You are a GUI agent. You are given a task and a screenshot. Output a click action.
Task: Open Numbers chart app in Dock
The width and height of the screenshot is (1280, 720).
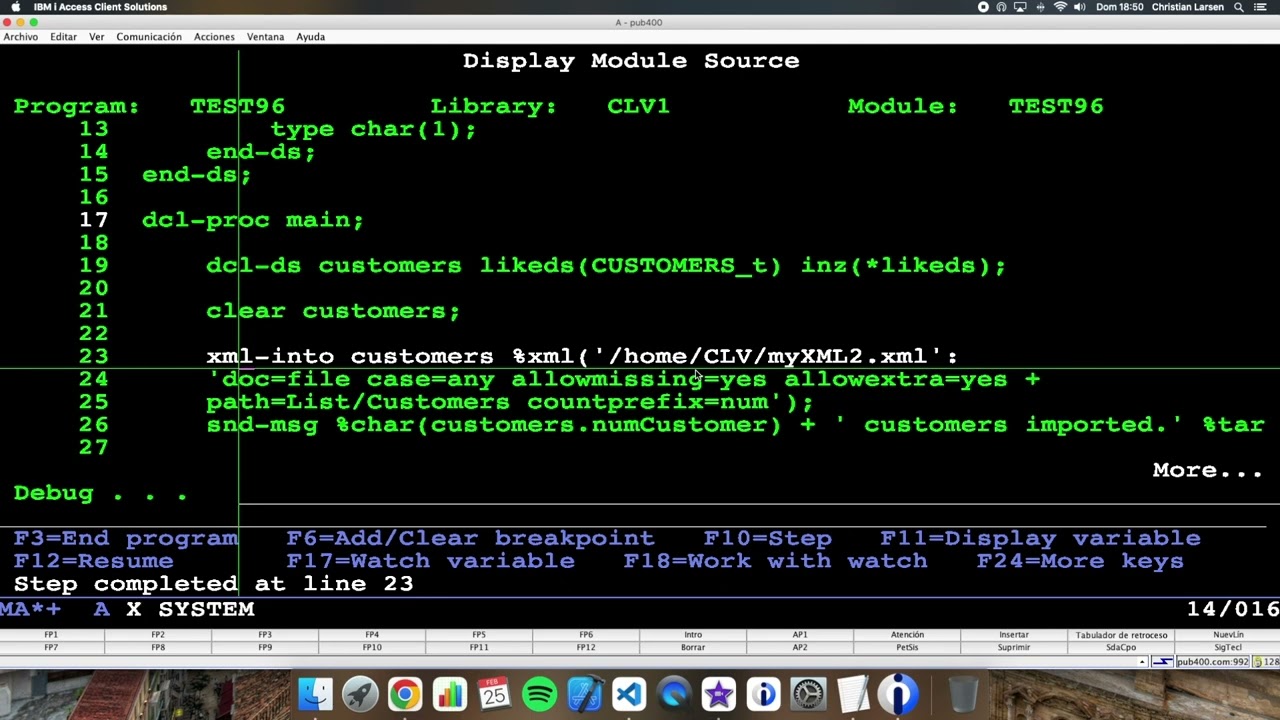pos(450,694)
